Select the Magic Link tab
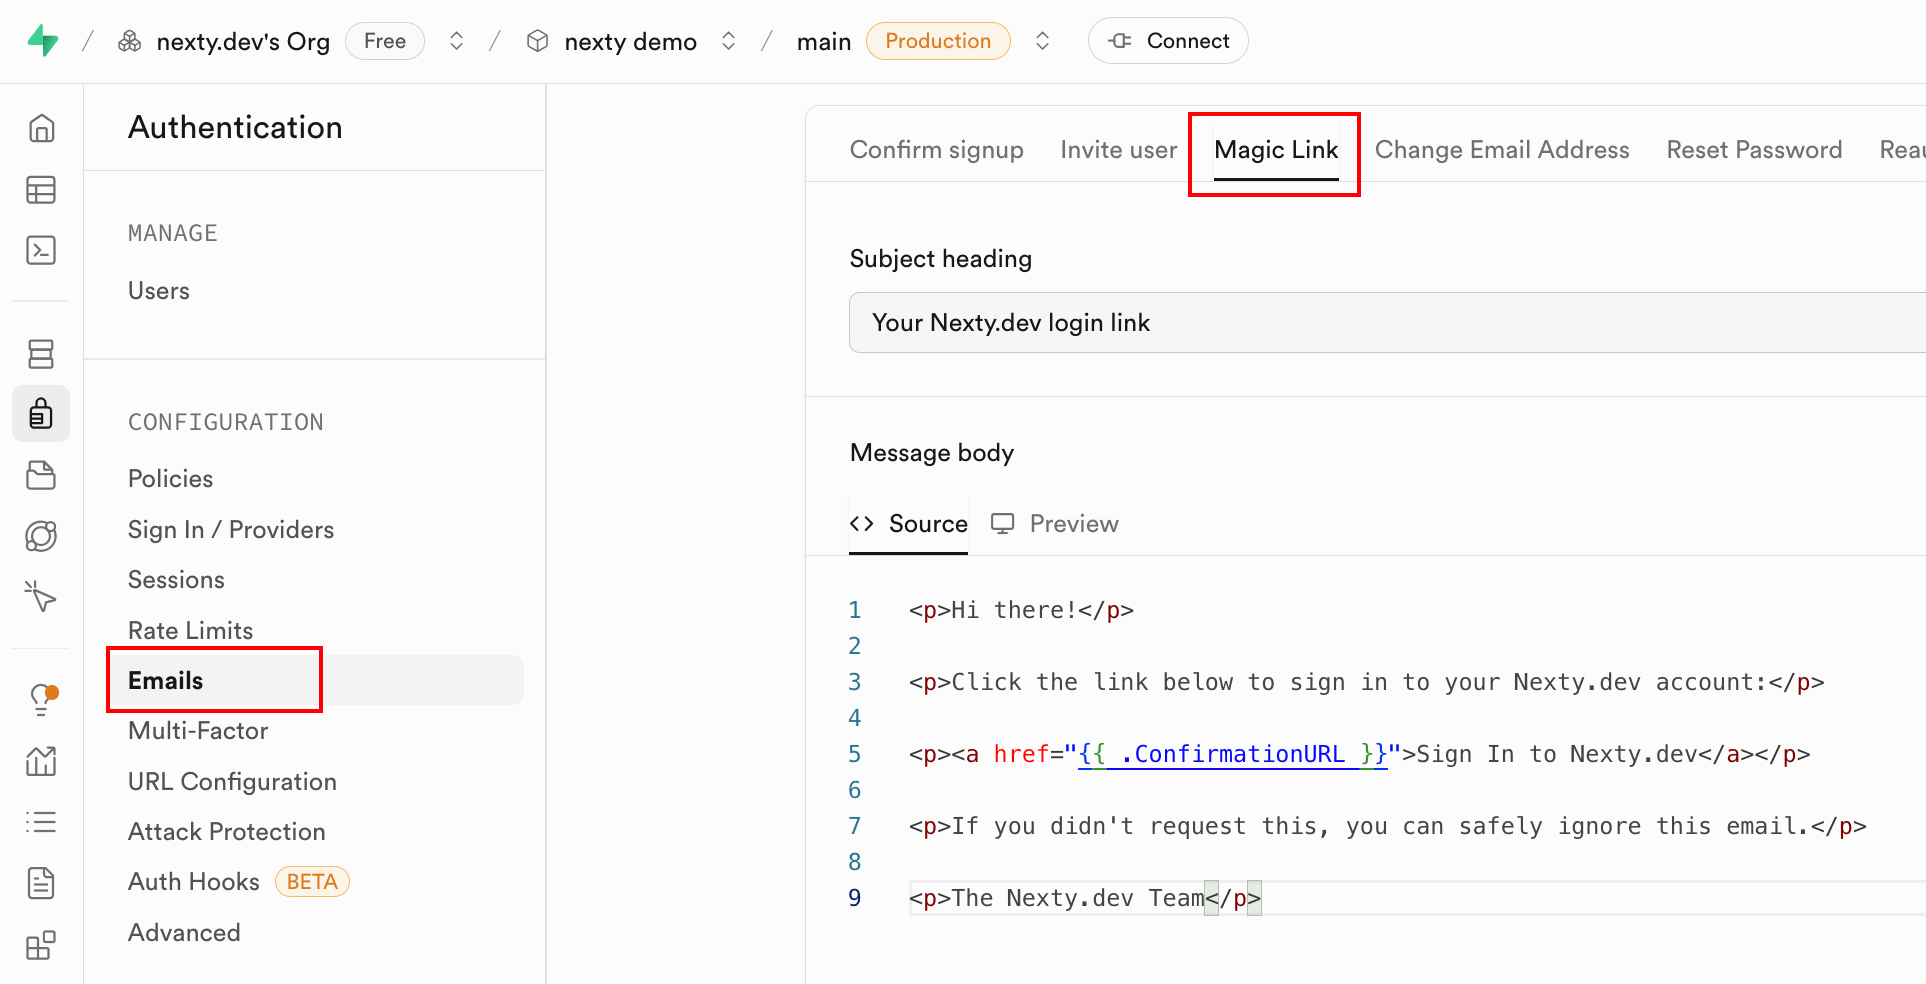Screen dimensions: 1926x984 [x=1276, y=150]
